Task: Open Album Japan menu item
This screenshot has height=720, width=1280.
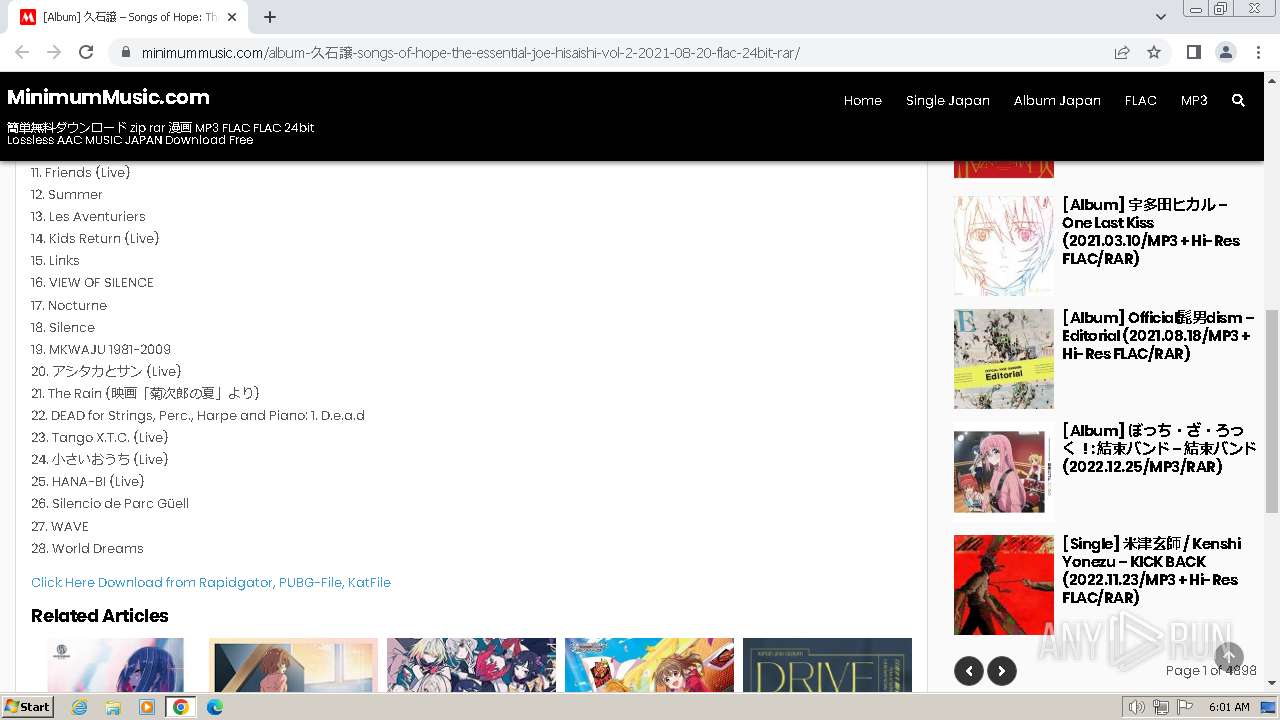Action: click(x=1057, y=100)
